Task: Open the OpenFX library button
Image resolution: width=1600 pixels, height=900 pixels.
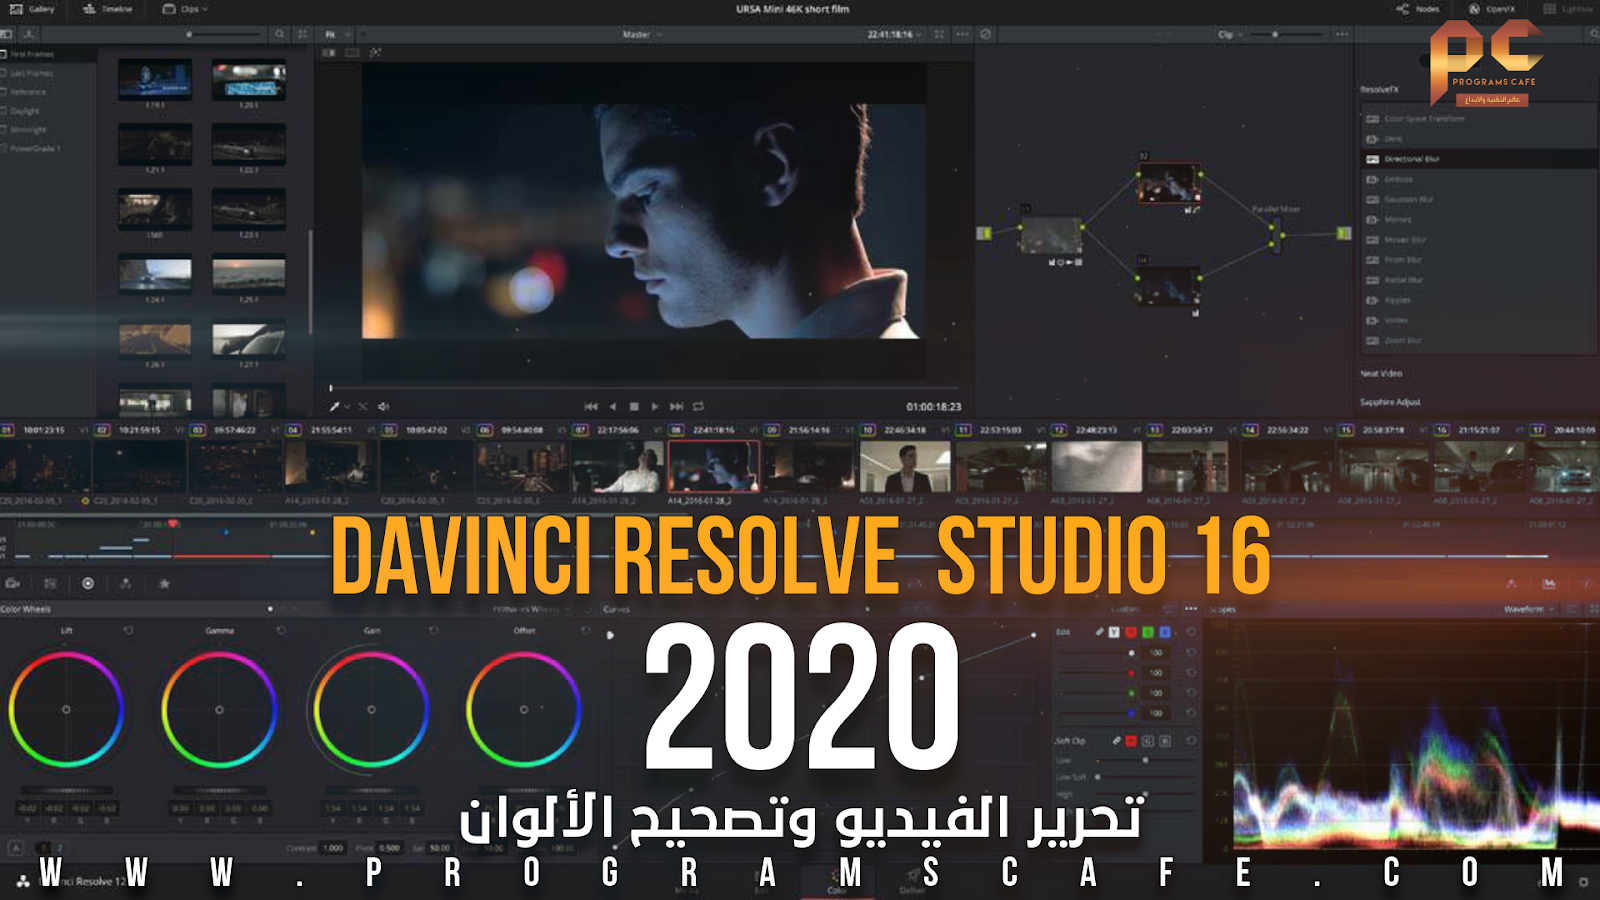Action: 1492,9
